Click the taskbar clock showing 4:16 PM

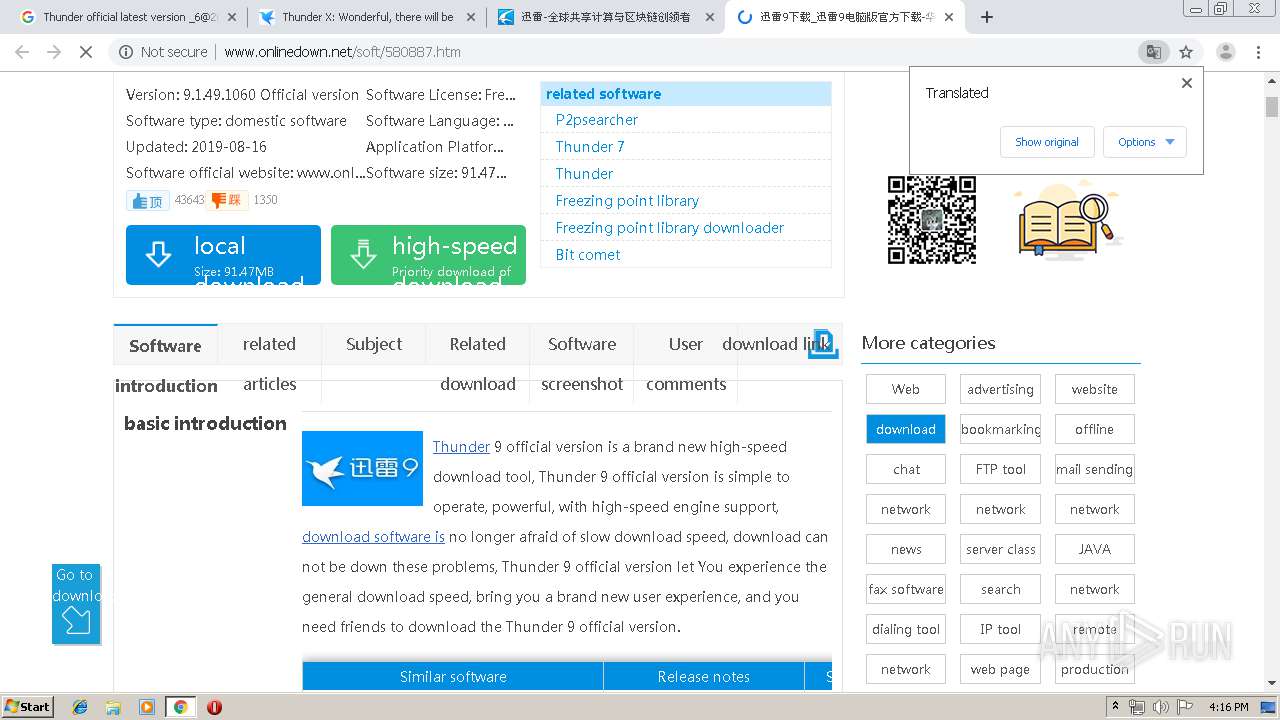[x=1228, y=707]
